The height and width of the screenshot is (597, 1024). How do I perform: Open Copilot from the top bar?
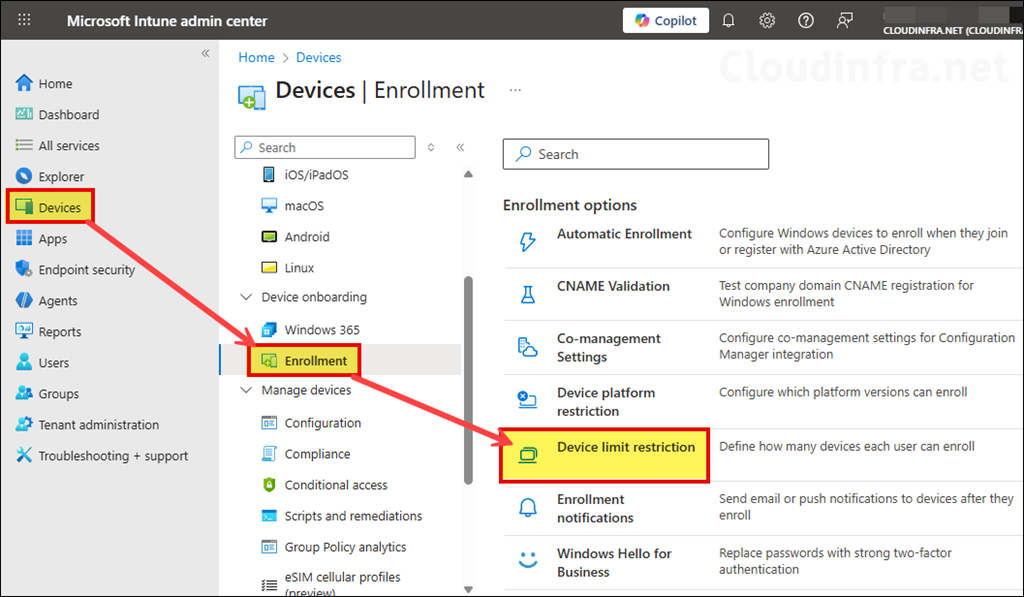pos(665,20)
